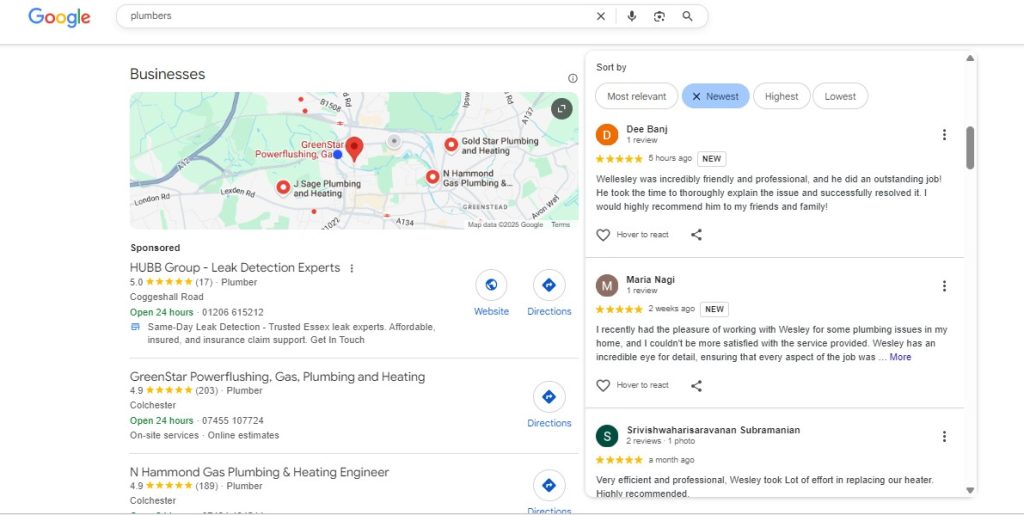React to Dee Banj review heart

tap(603, 234)
